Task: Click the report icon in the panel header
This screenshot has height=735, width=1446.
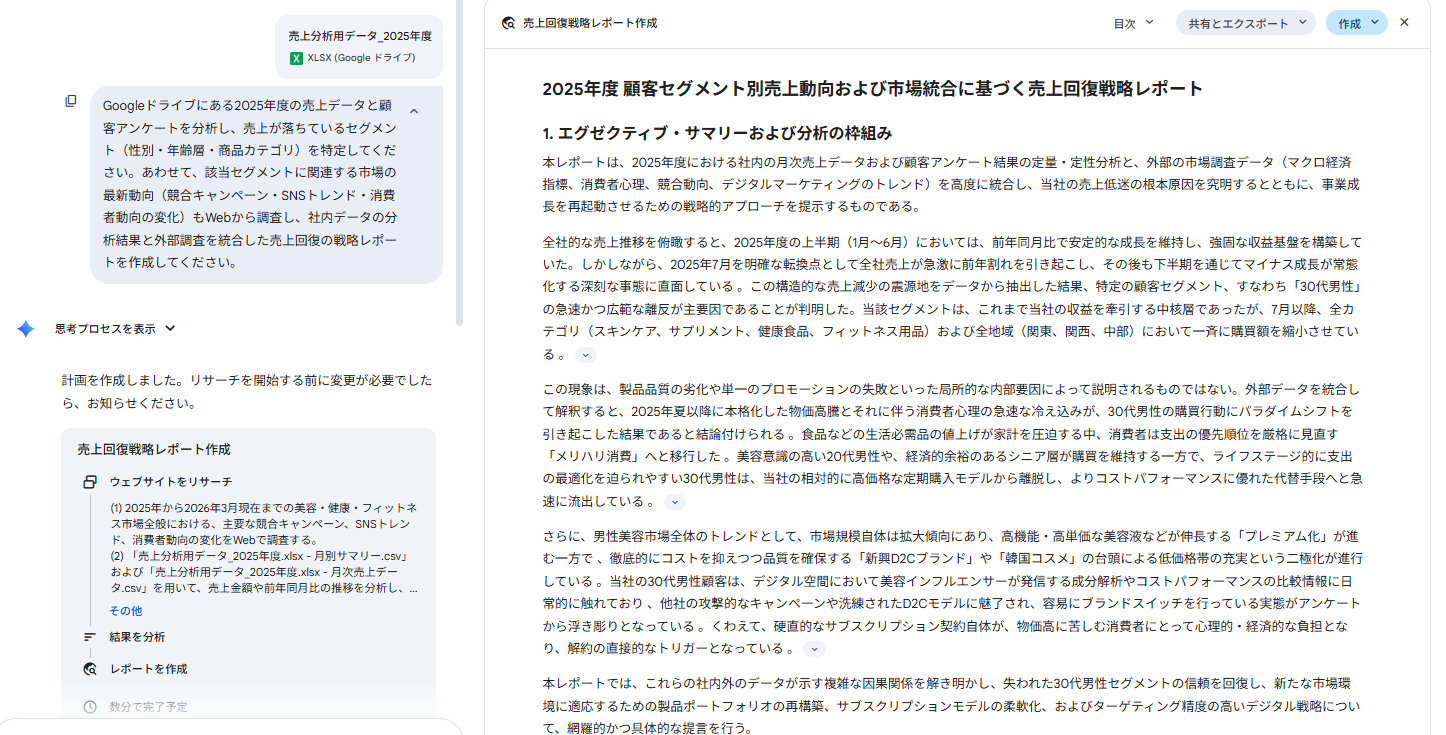Action: (508, 23)
